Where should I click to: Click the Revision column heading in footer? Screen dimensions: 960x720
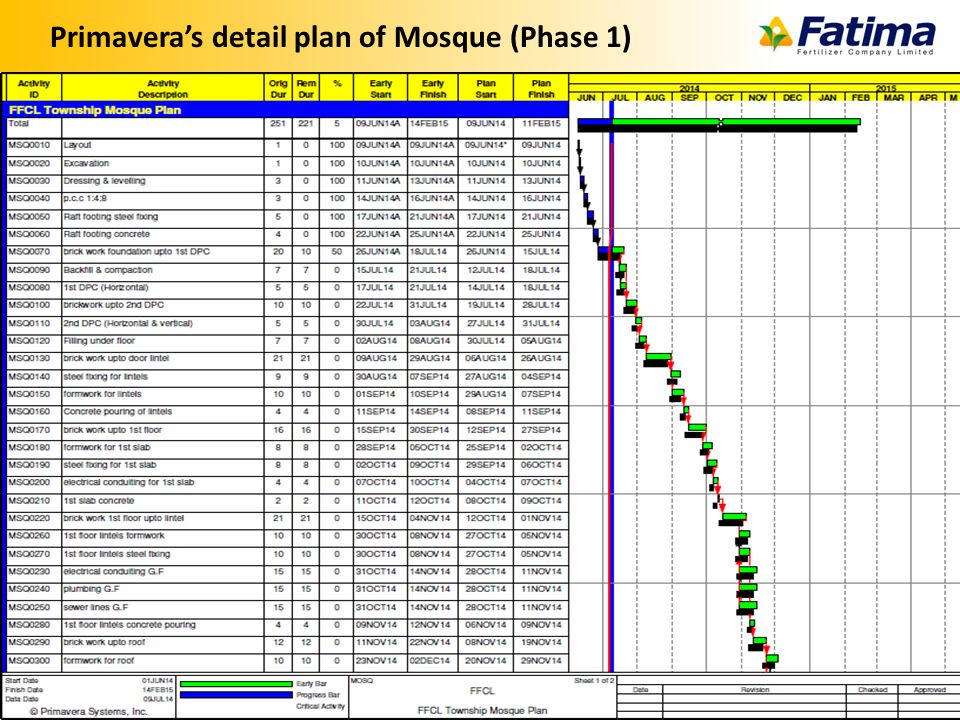click(x=755, y=689)
